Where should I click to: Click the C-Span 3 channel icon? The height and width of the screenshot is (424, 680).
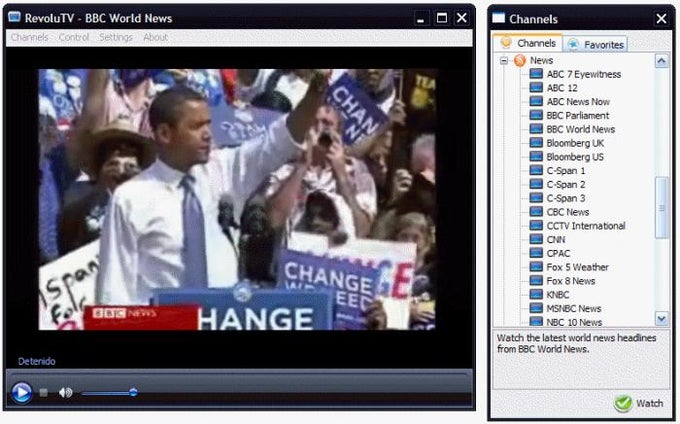click(x=536, y=198)
